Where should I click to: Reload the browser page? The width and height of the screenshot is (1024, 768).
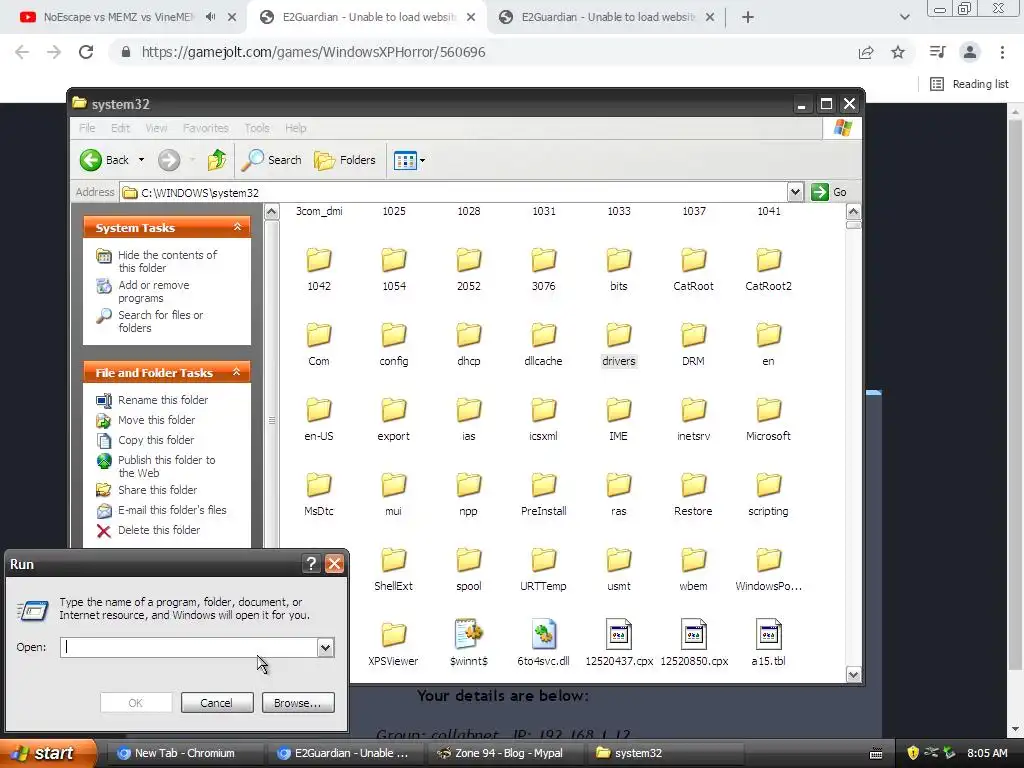[x=86, y=52]
